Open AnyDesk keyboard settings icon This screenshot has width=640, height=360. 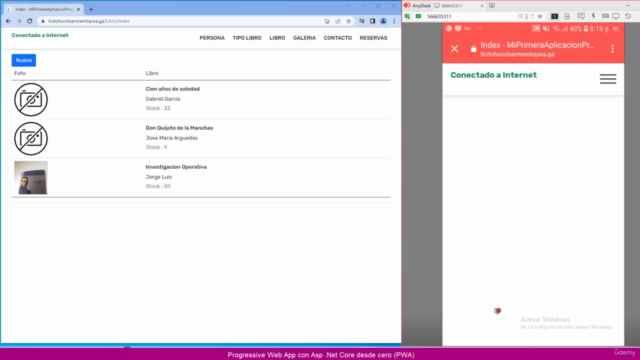tap(605, 16)
